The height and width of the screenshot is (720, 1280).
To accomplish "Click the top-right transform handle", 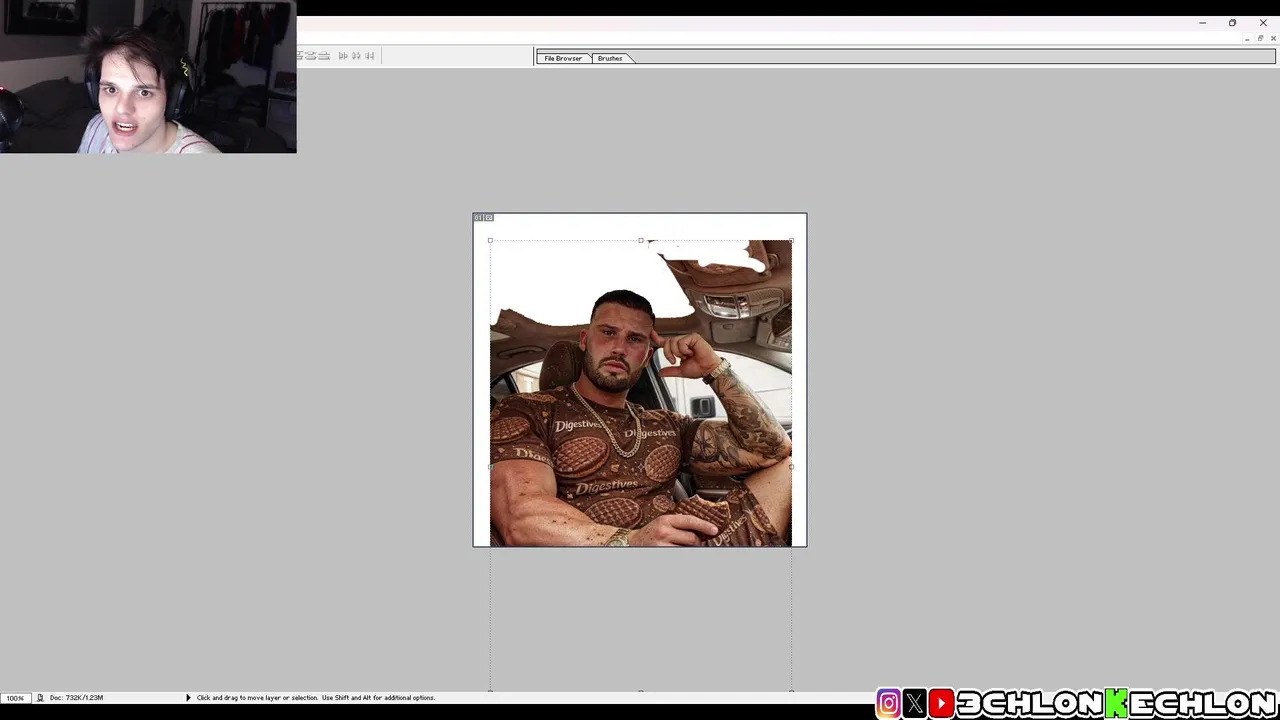I will 791,240.
